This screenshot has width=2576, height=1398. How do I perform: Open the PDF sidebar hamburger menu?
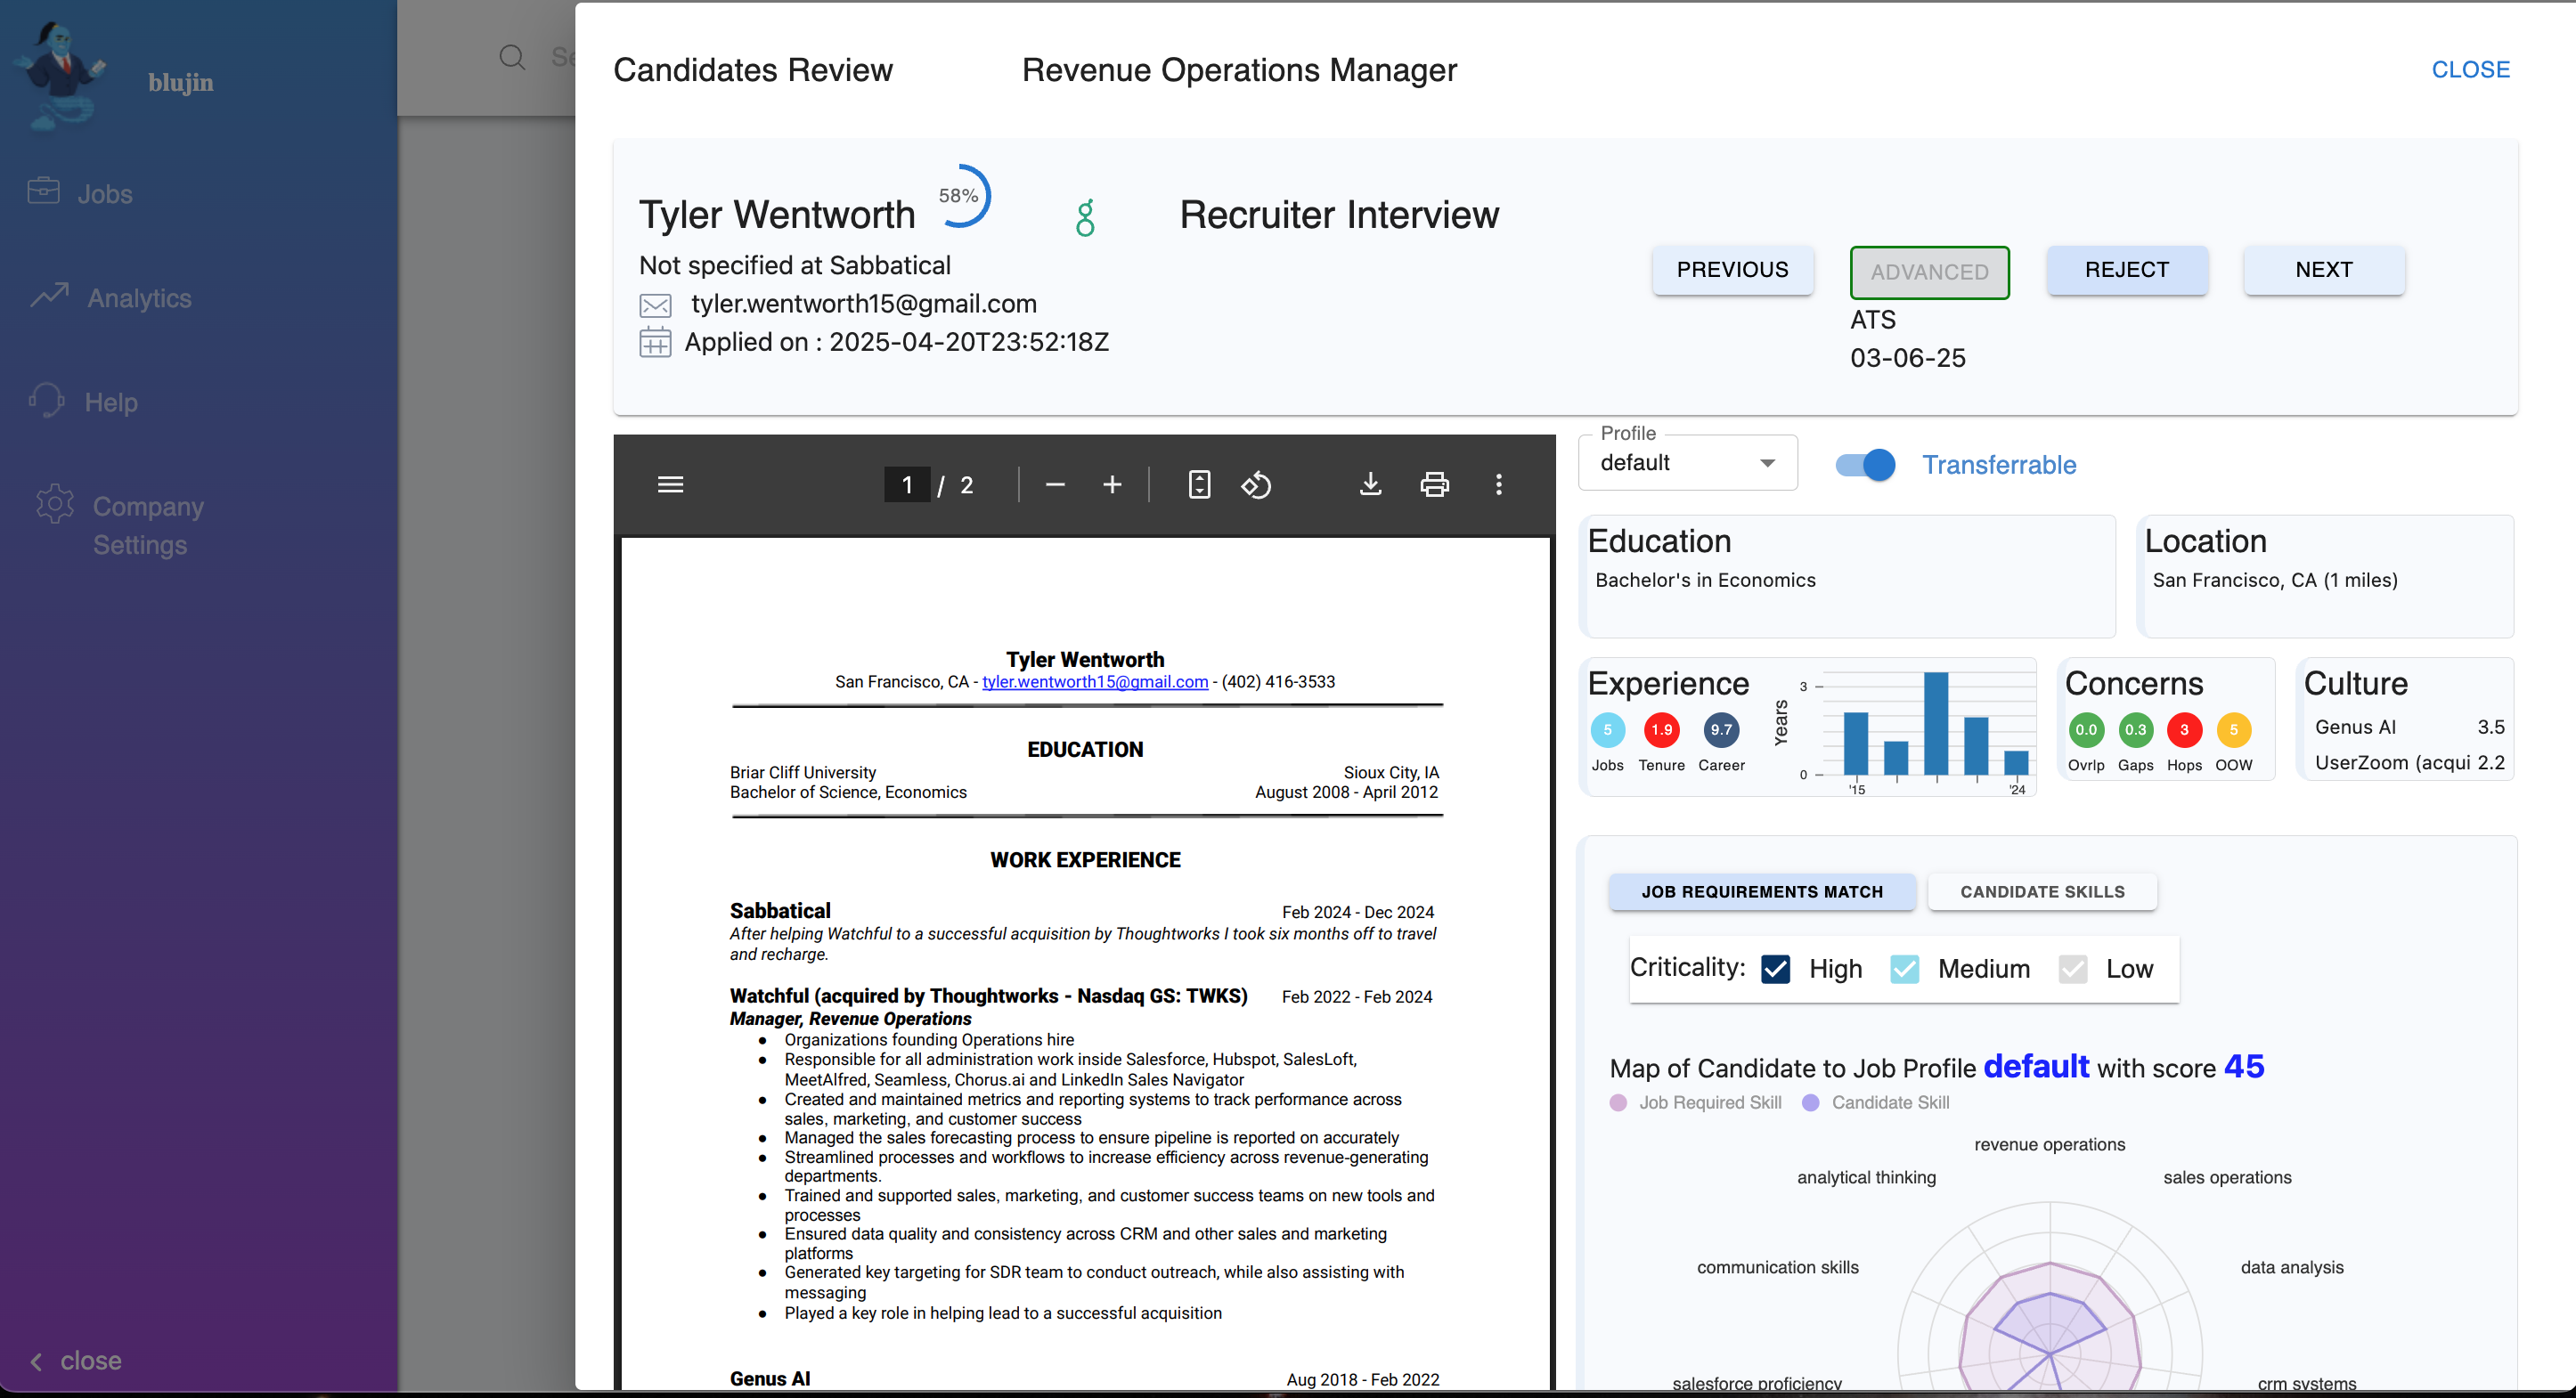coord(670,485)
